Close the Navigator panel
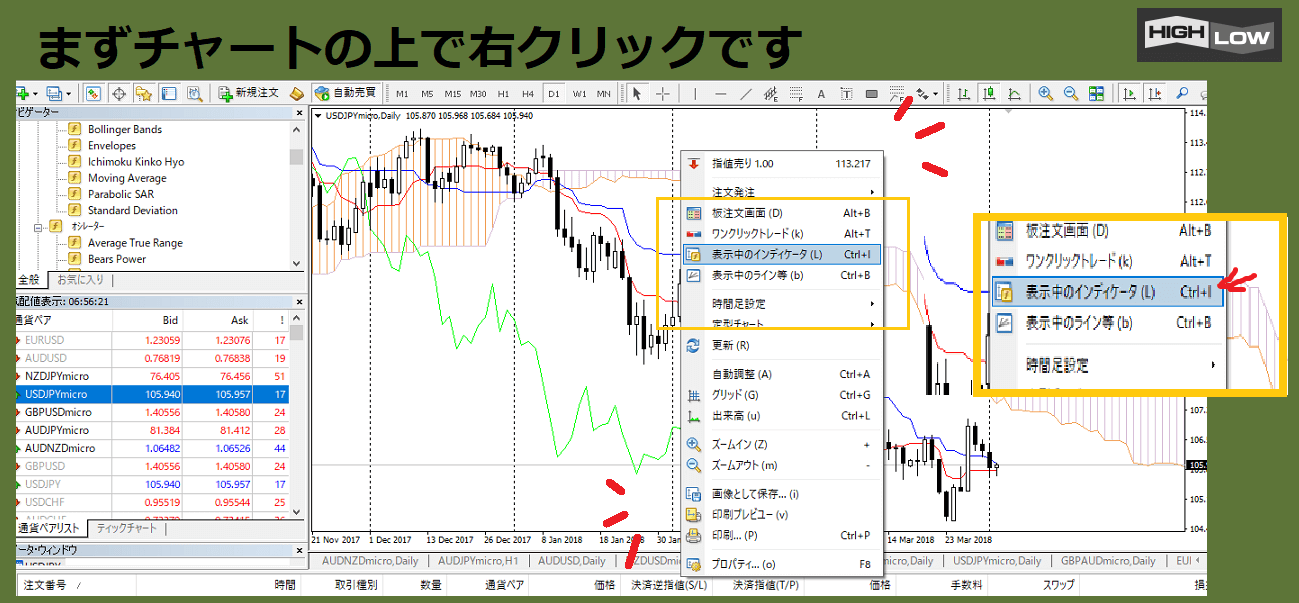The width and height of the screenshot is (1299, 603). pyautogui.click(x=296, y=113)
